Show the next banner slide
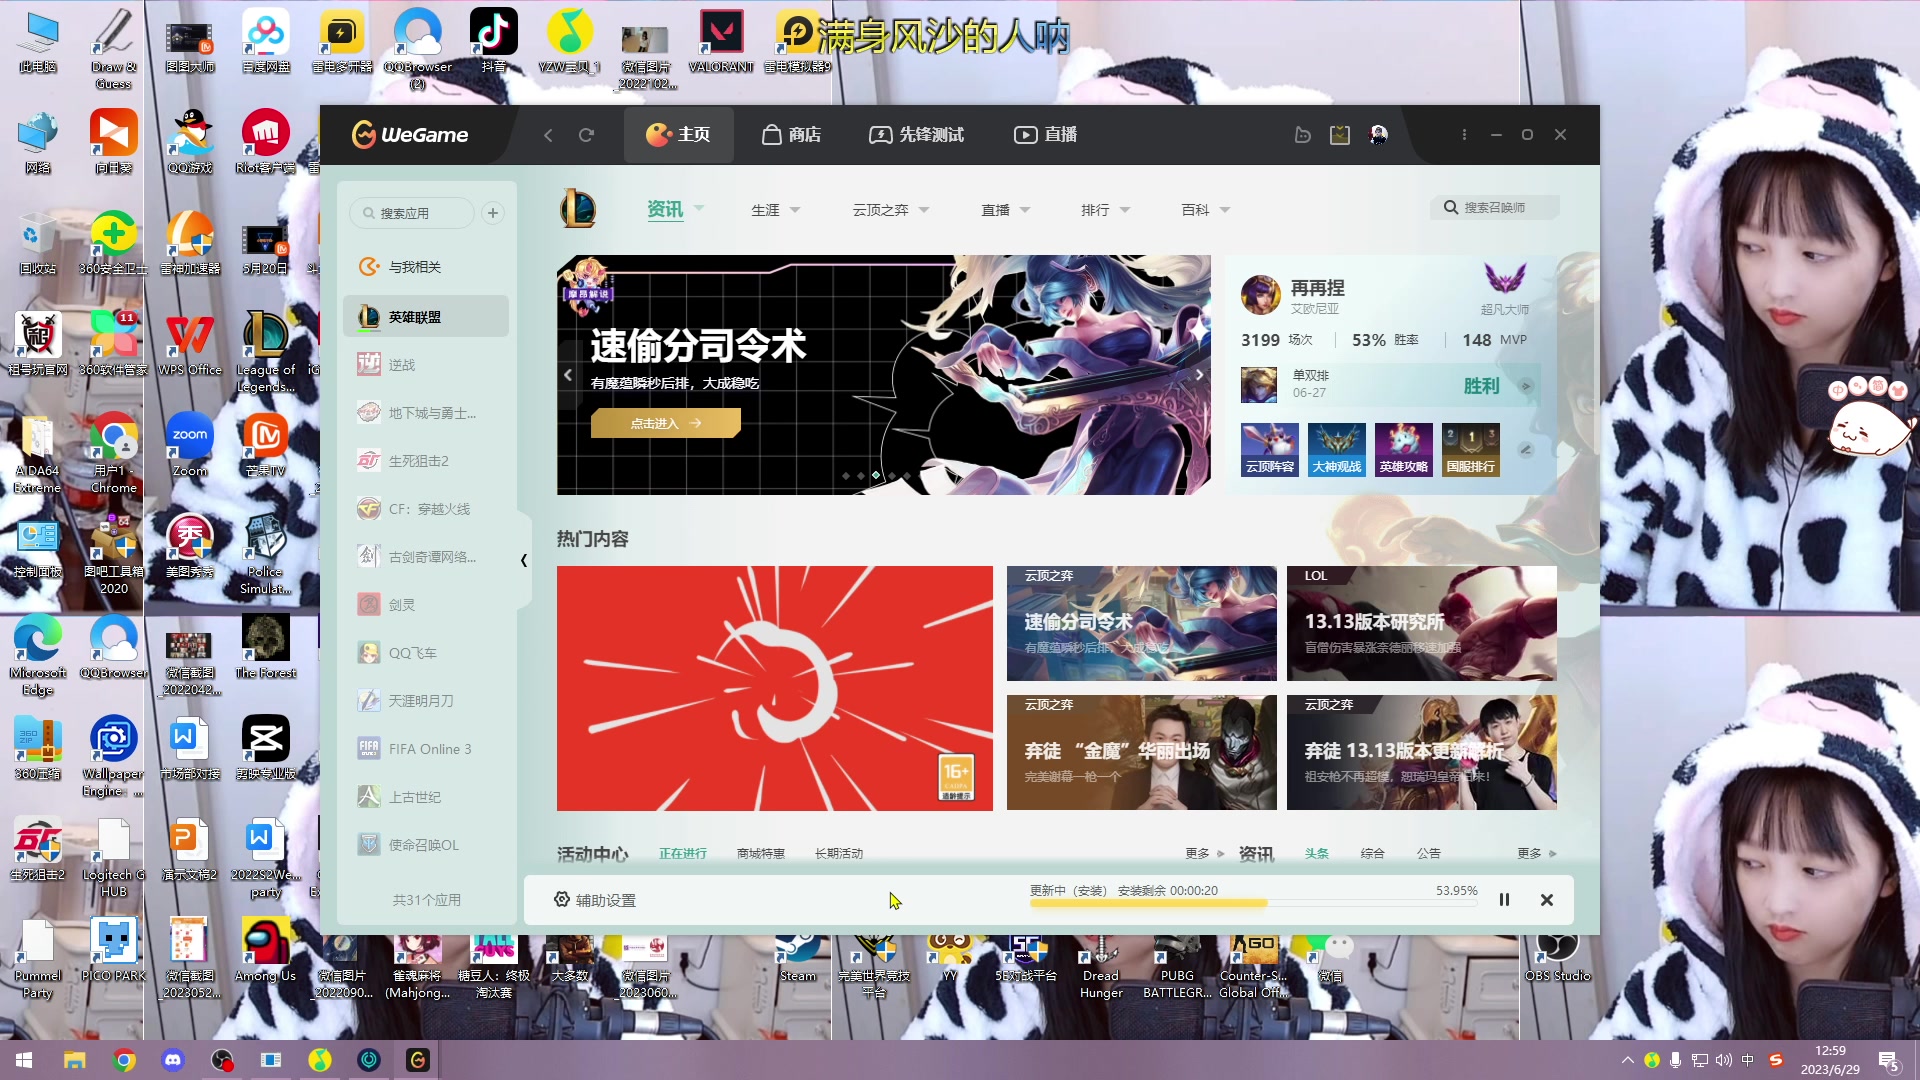The height and width of the screenshot is (1080, 1920). (x=1199, y=375)
